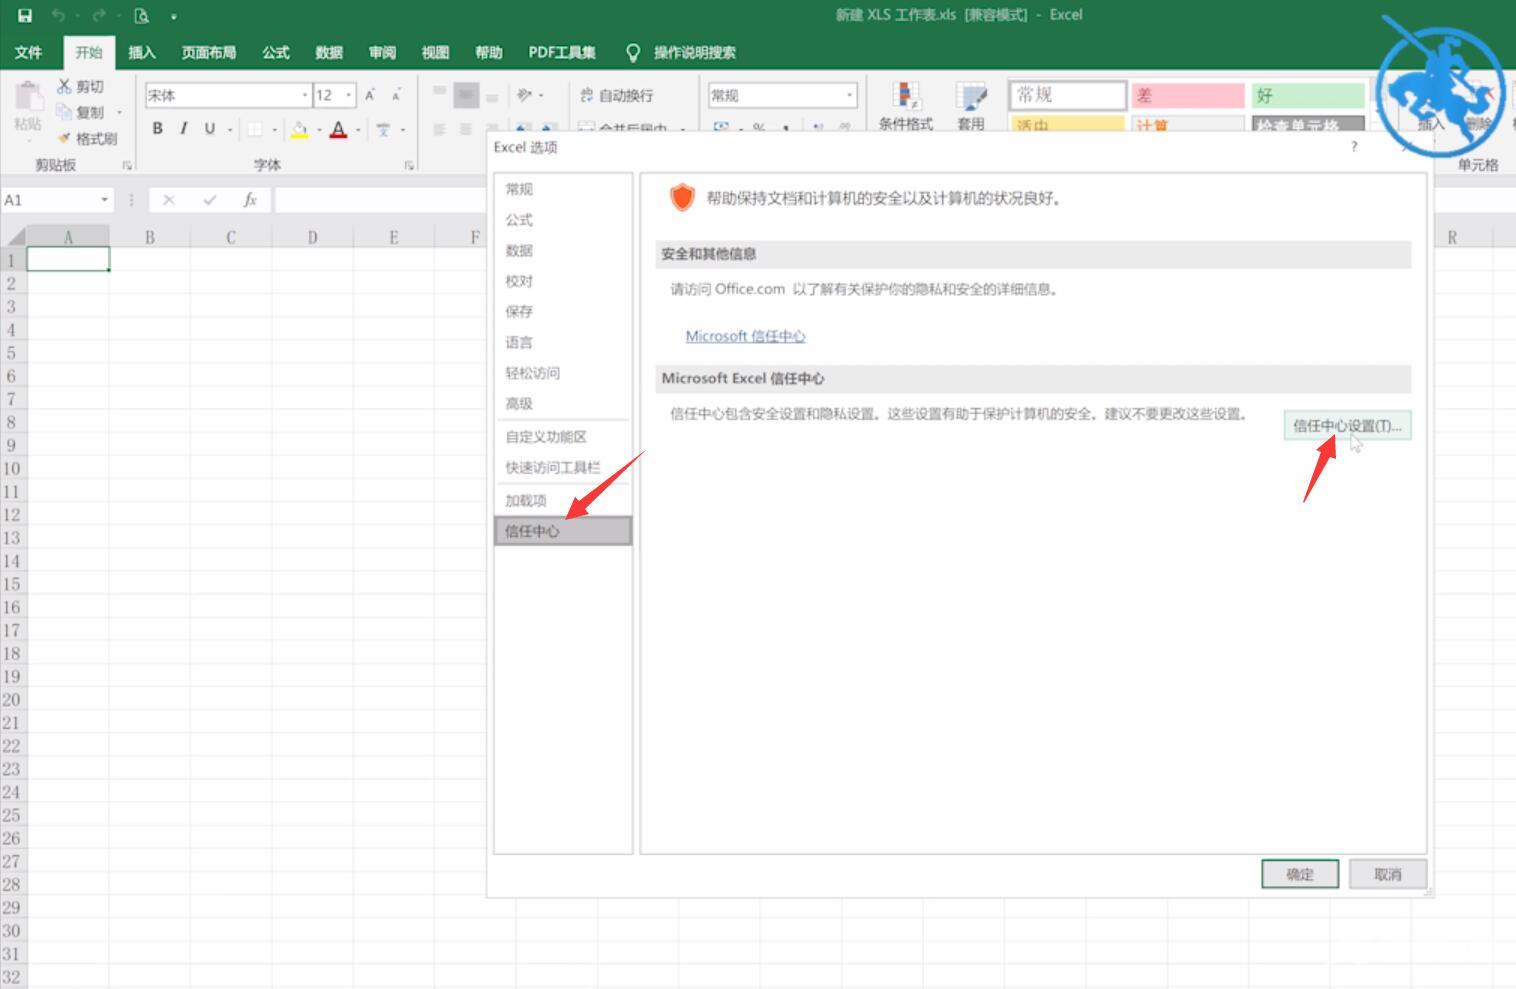
Task: Expand the font group dialog launcher
Action: [x=409, y=165]
